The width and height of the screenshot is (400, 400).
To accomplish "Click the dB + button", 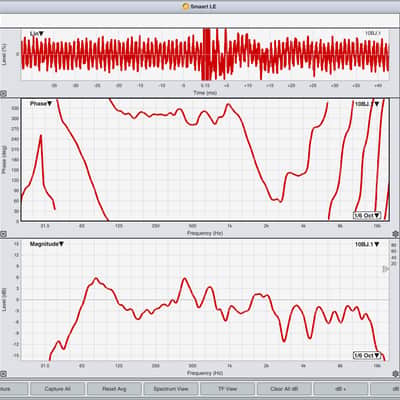I will click(x=341, y=389).
